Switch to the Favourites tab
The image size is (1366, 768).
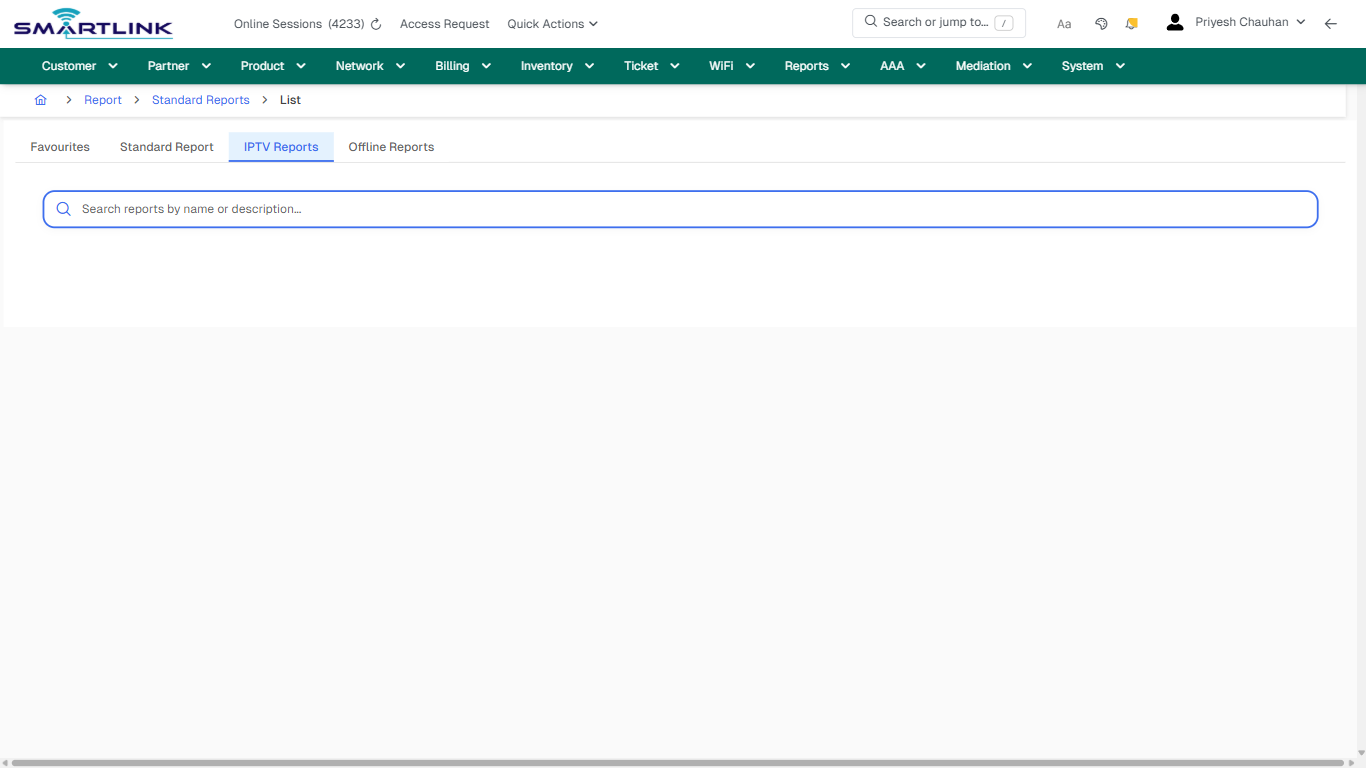click(59, 146)
